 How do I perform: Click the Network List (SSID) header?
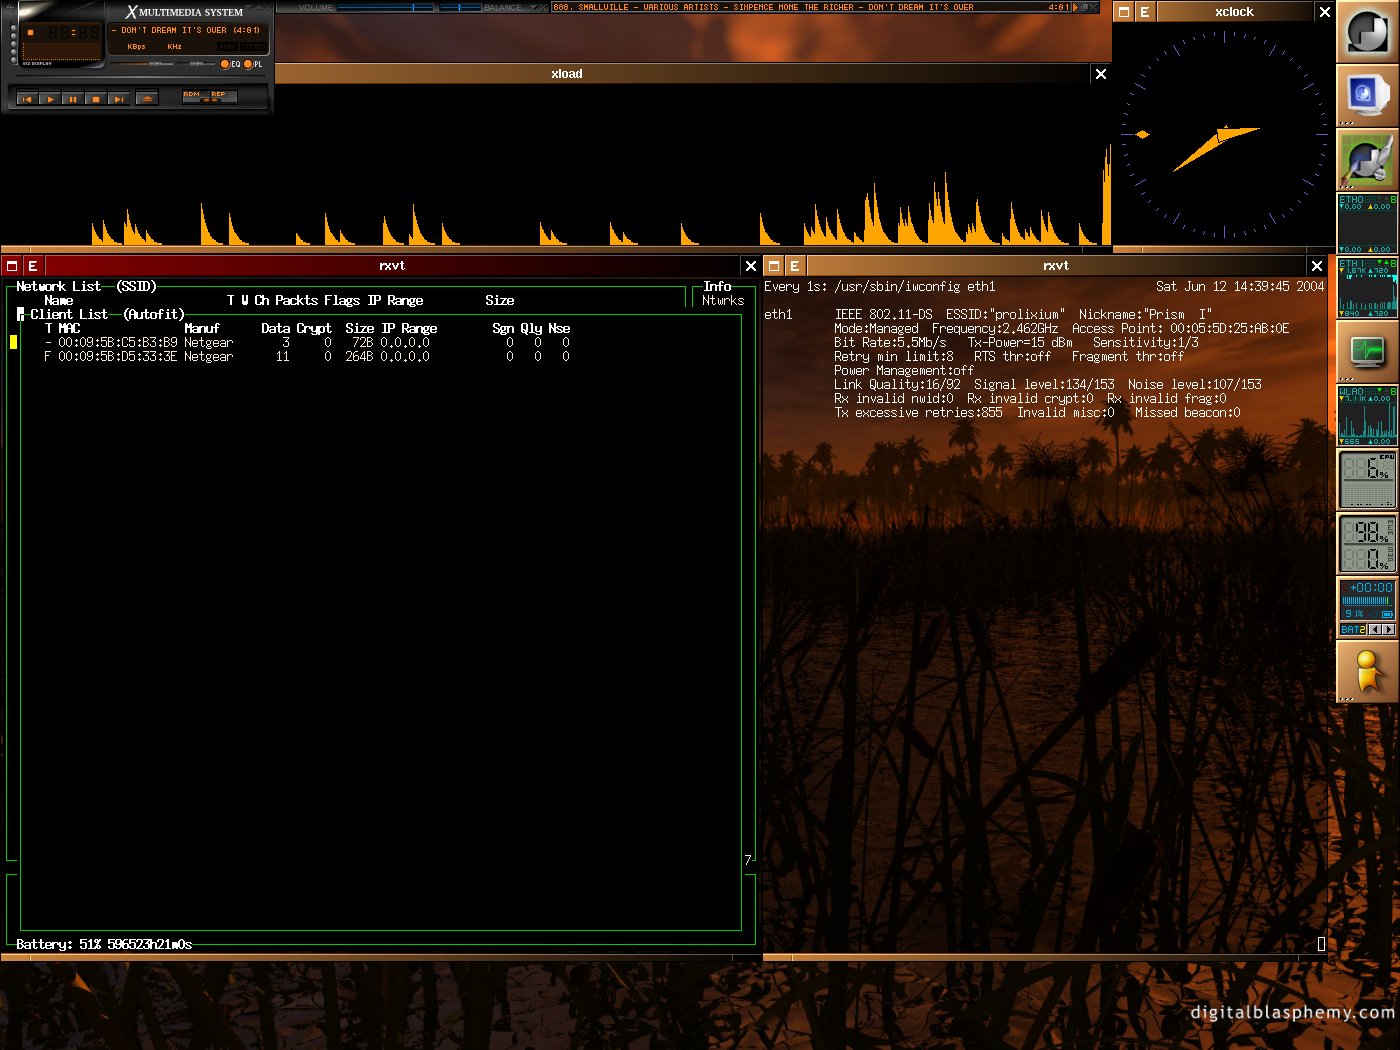[x=86, y=287]
